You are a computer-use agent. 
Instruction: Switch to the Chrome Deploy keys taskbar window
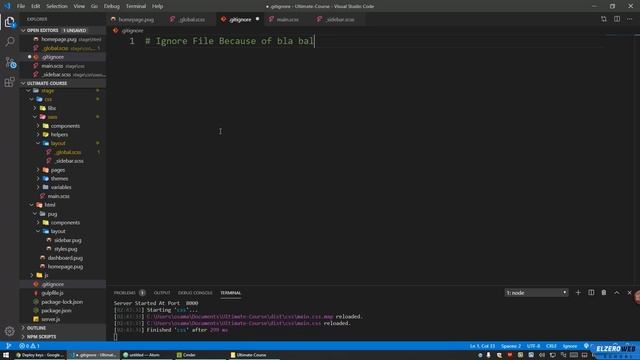coord(40,355)
